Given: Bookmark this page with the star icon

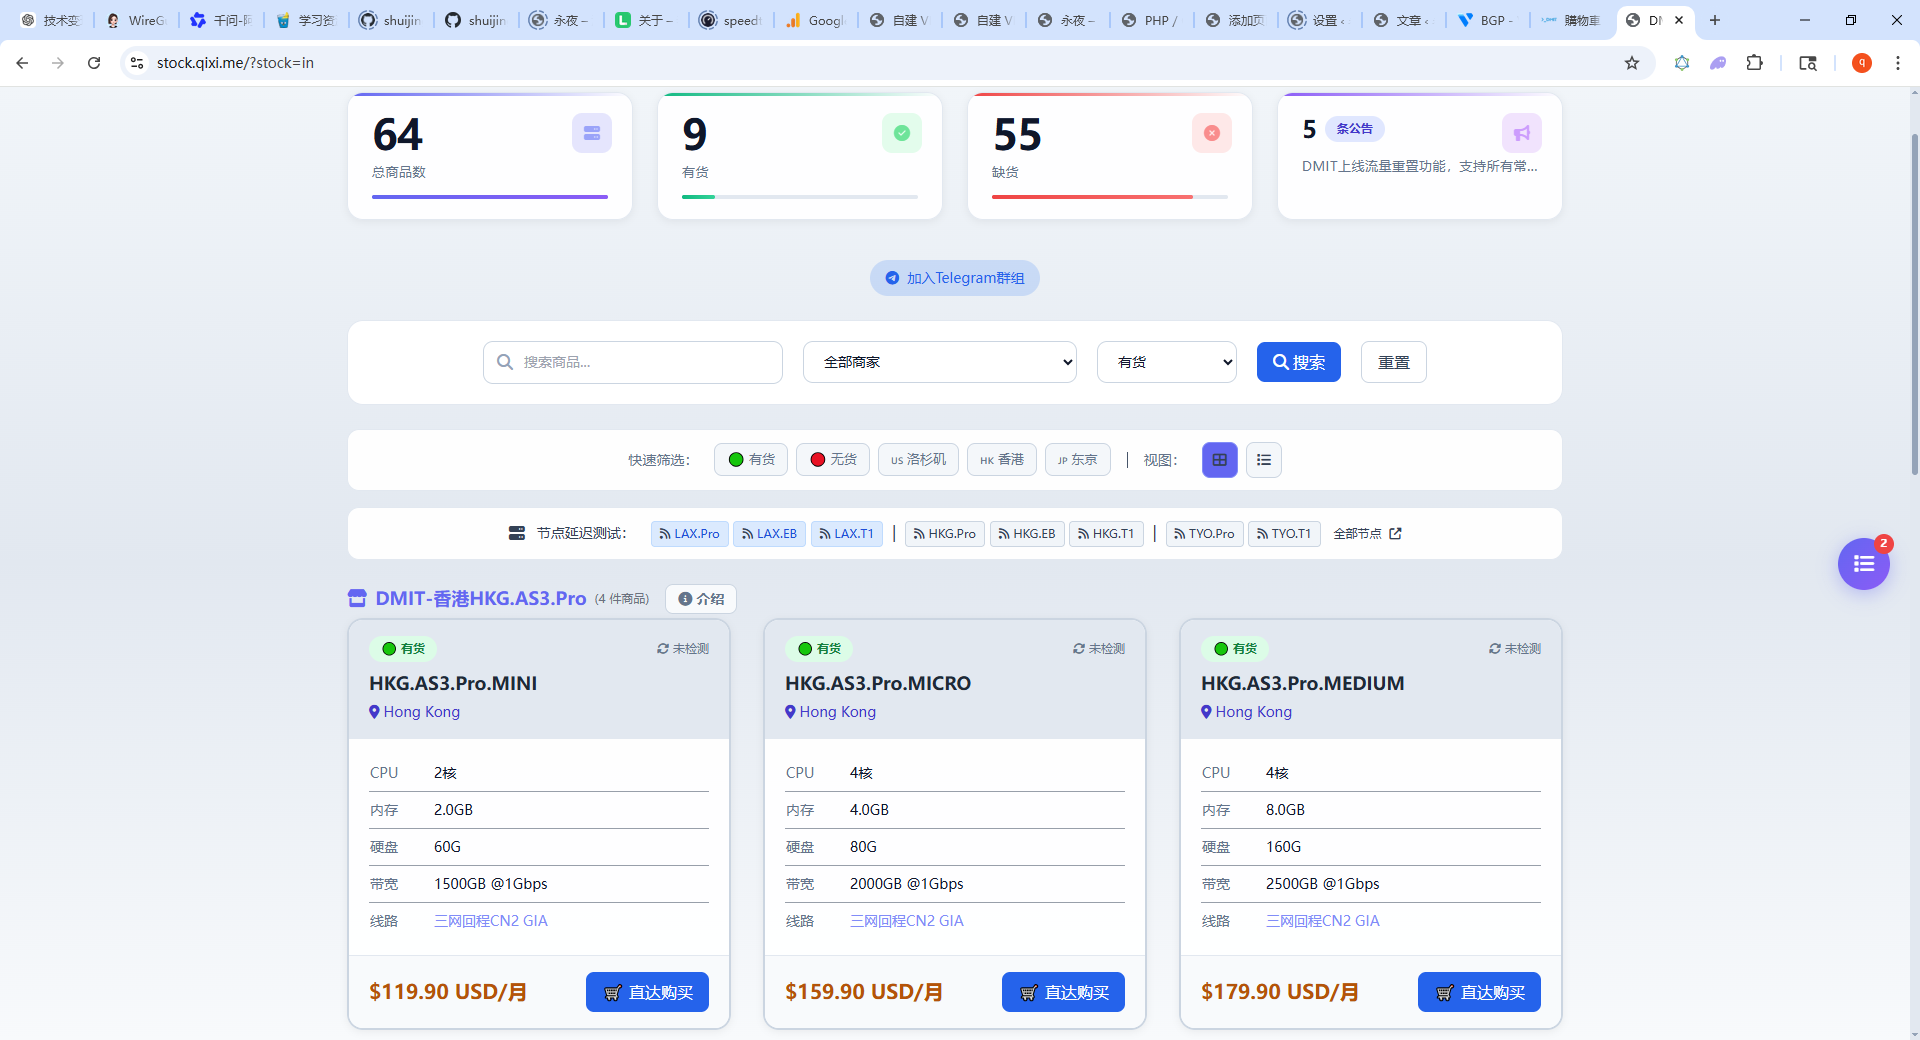Looking at the screenshot, I should tap(1632, 63).
